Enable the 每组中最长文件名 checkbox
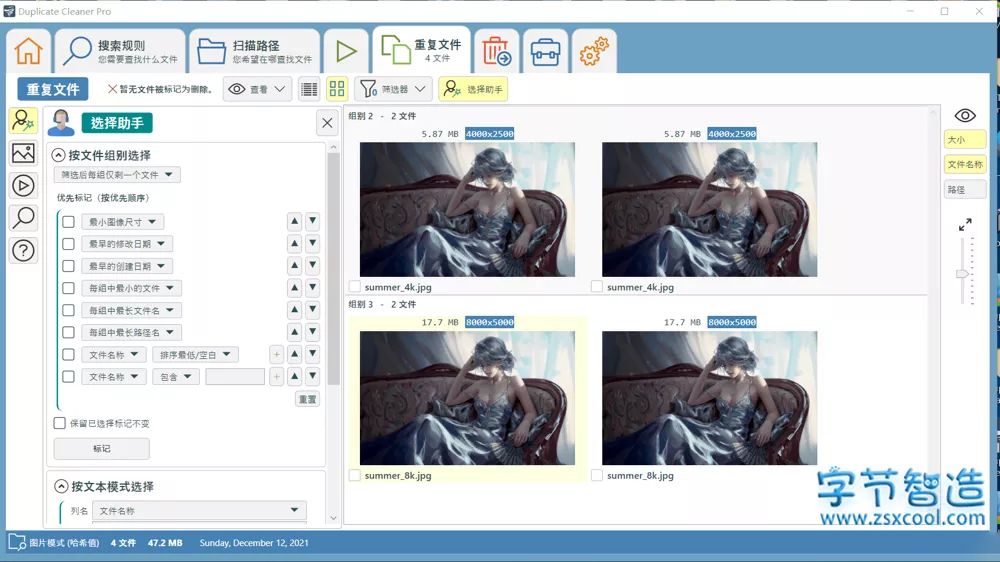The width and height of the screenshot is (1000, 562). 68,310
